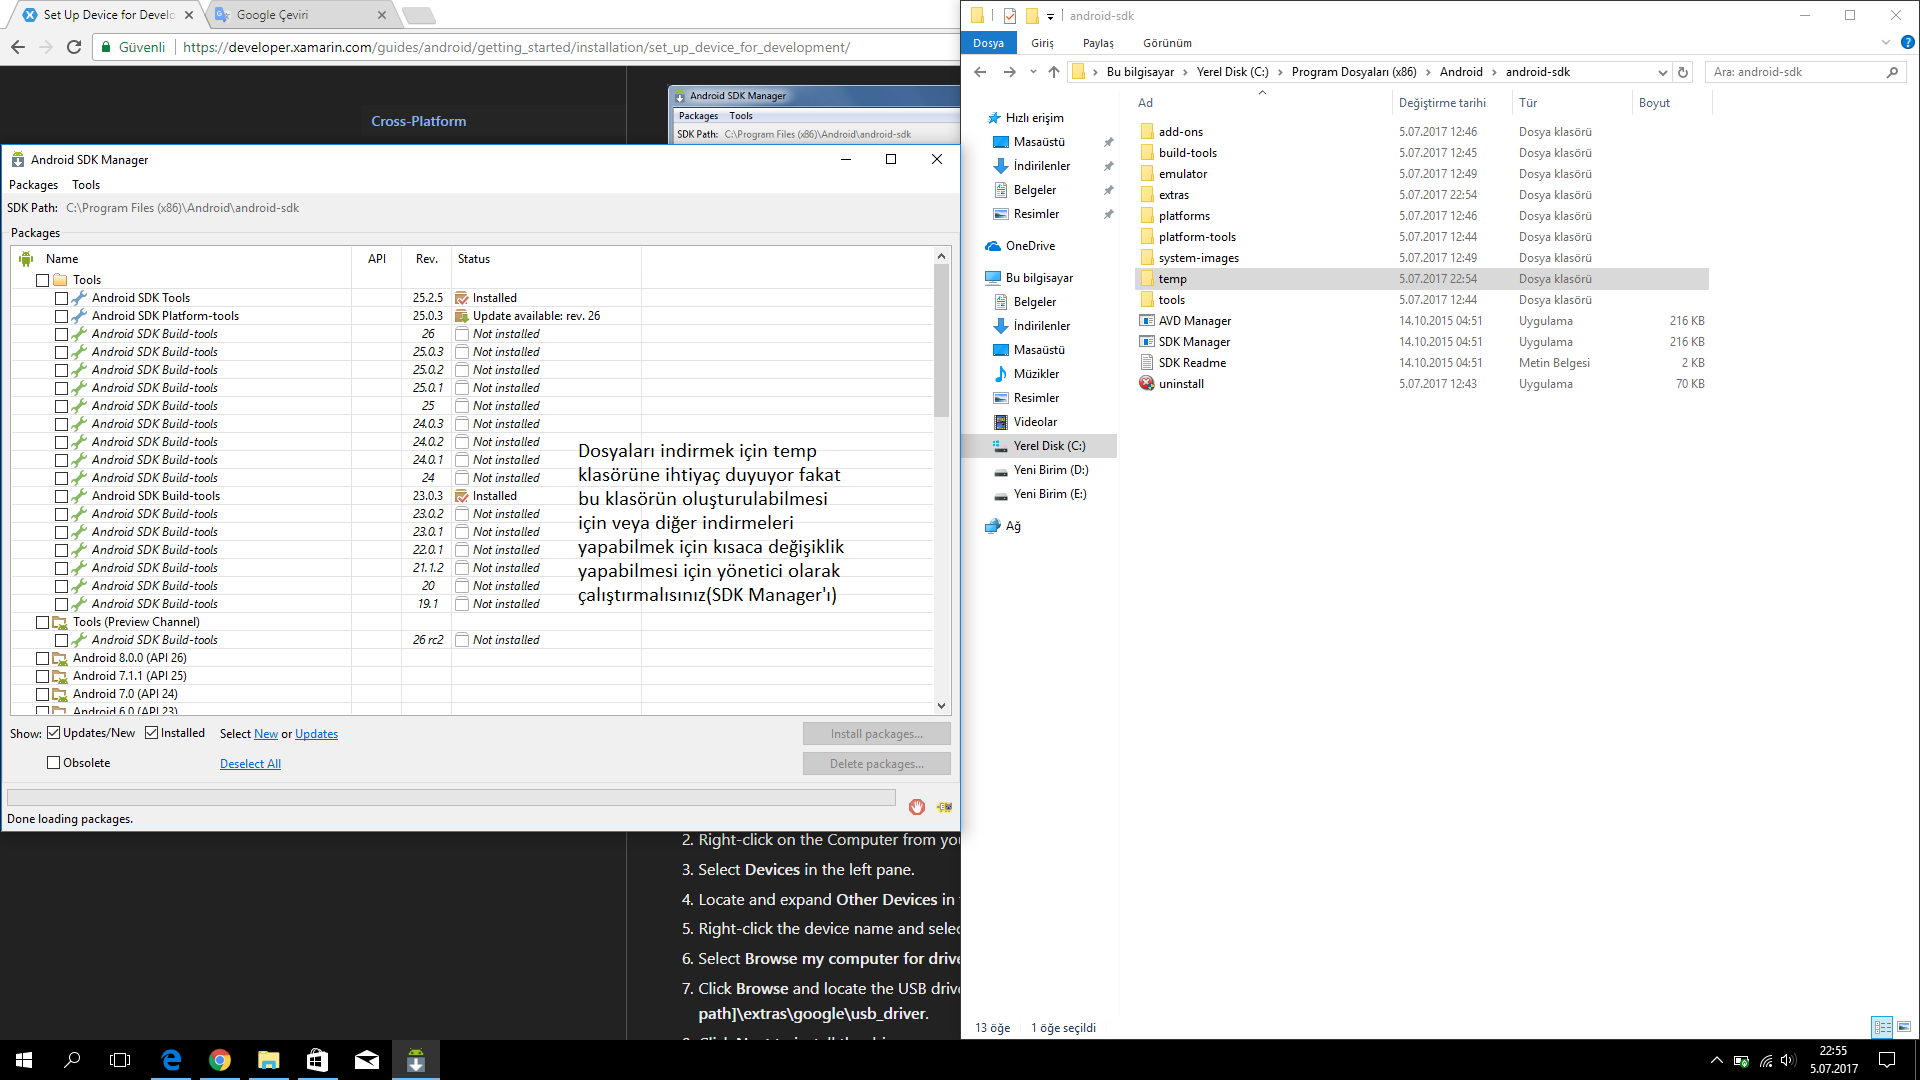
Task: Open Microsoft Edge from taskbar
Action: coord(171,1060)
